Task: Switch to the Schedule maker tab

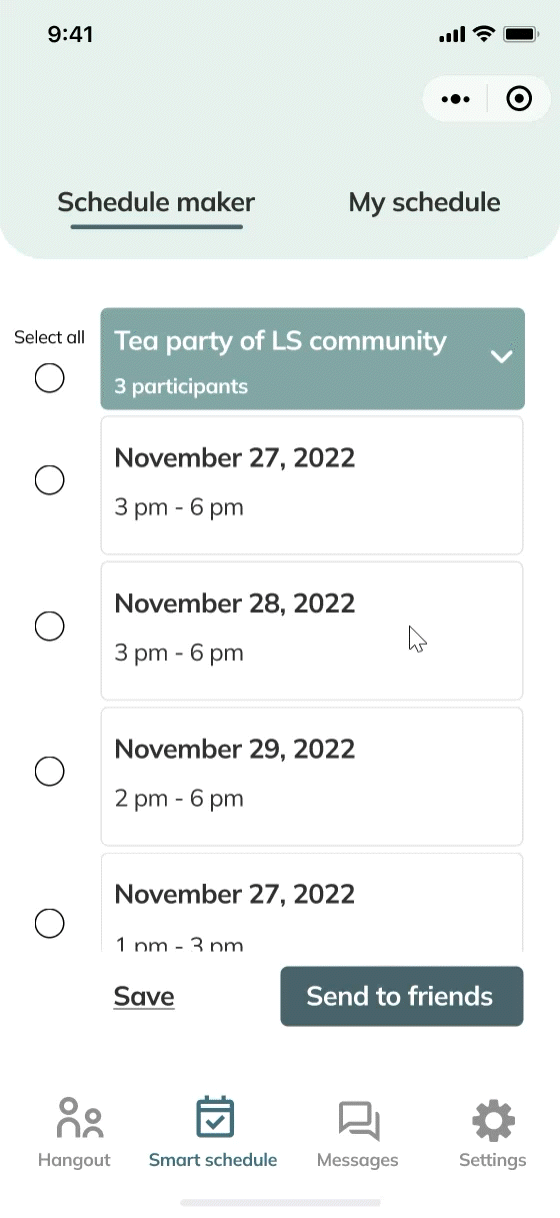Action: click(156, 202)
